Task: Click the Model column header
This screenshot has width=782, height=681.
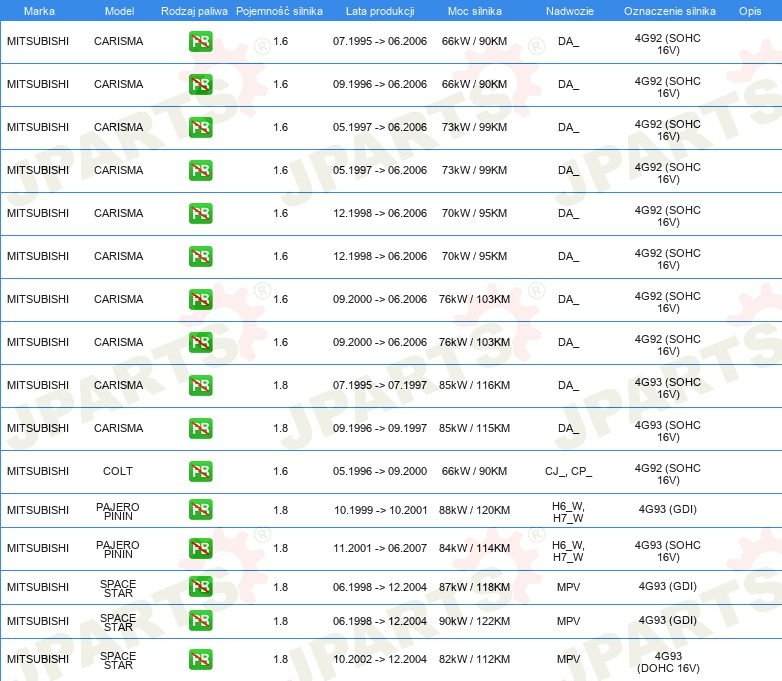Action: [x=118, y=11]
